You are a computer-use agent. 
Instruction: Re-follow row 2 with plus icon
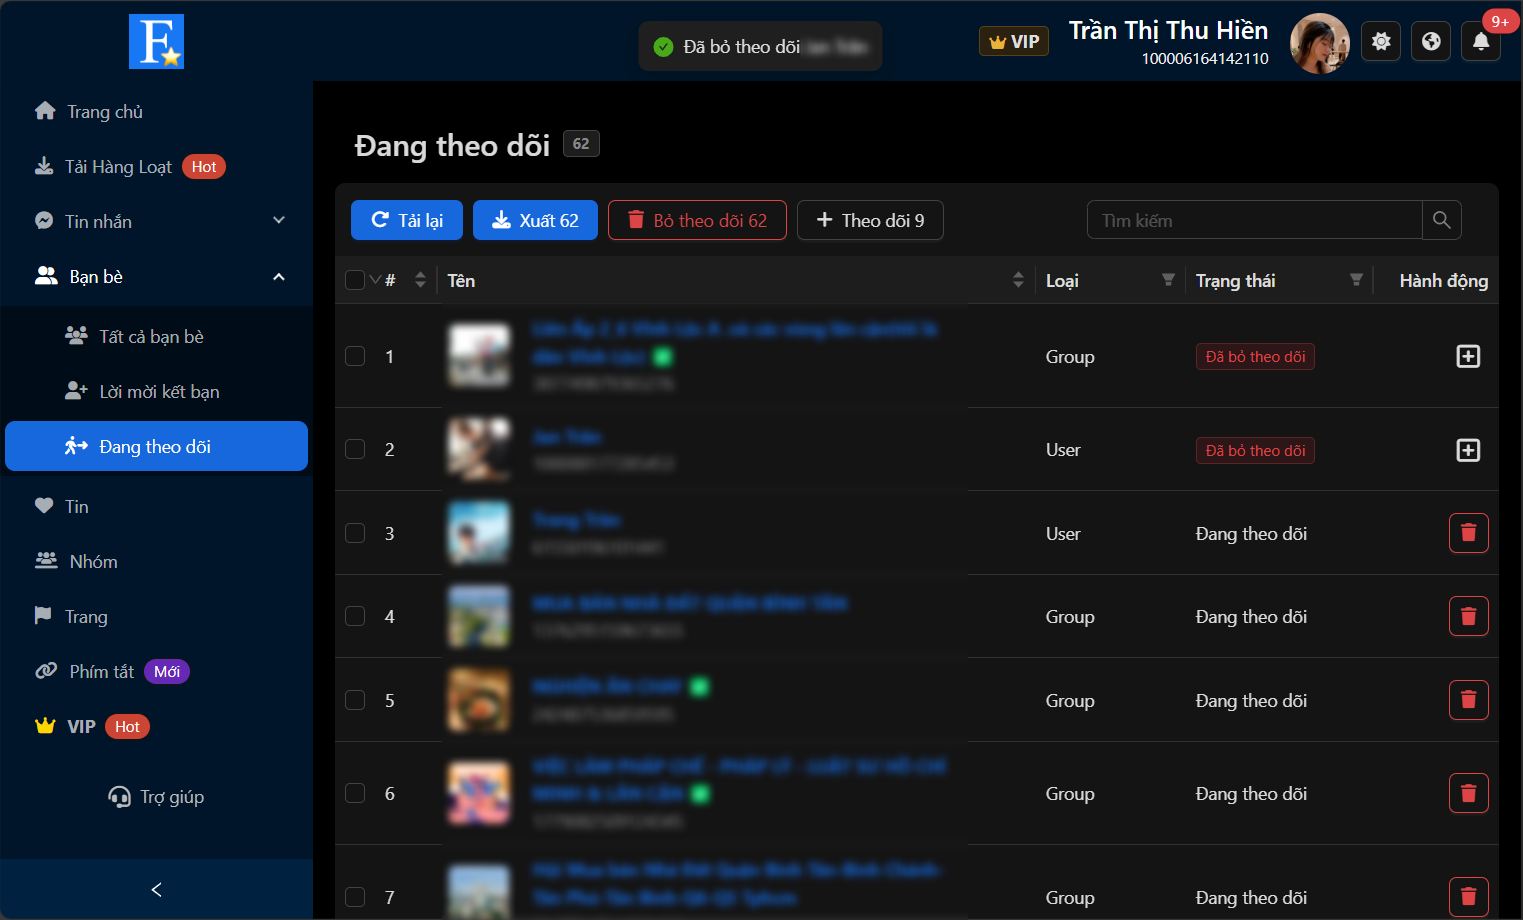[x=1468, y=450]
